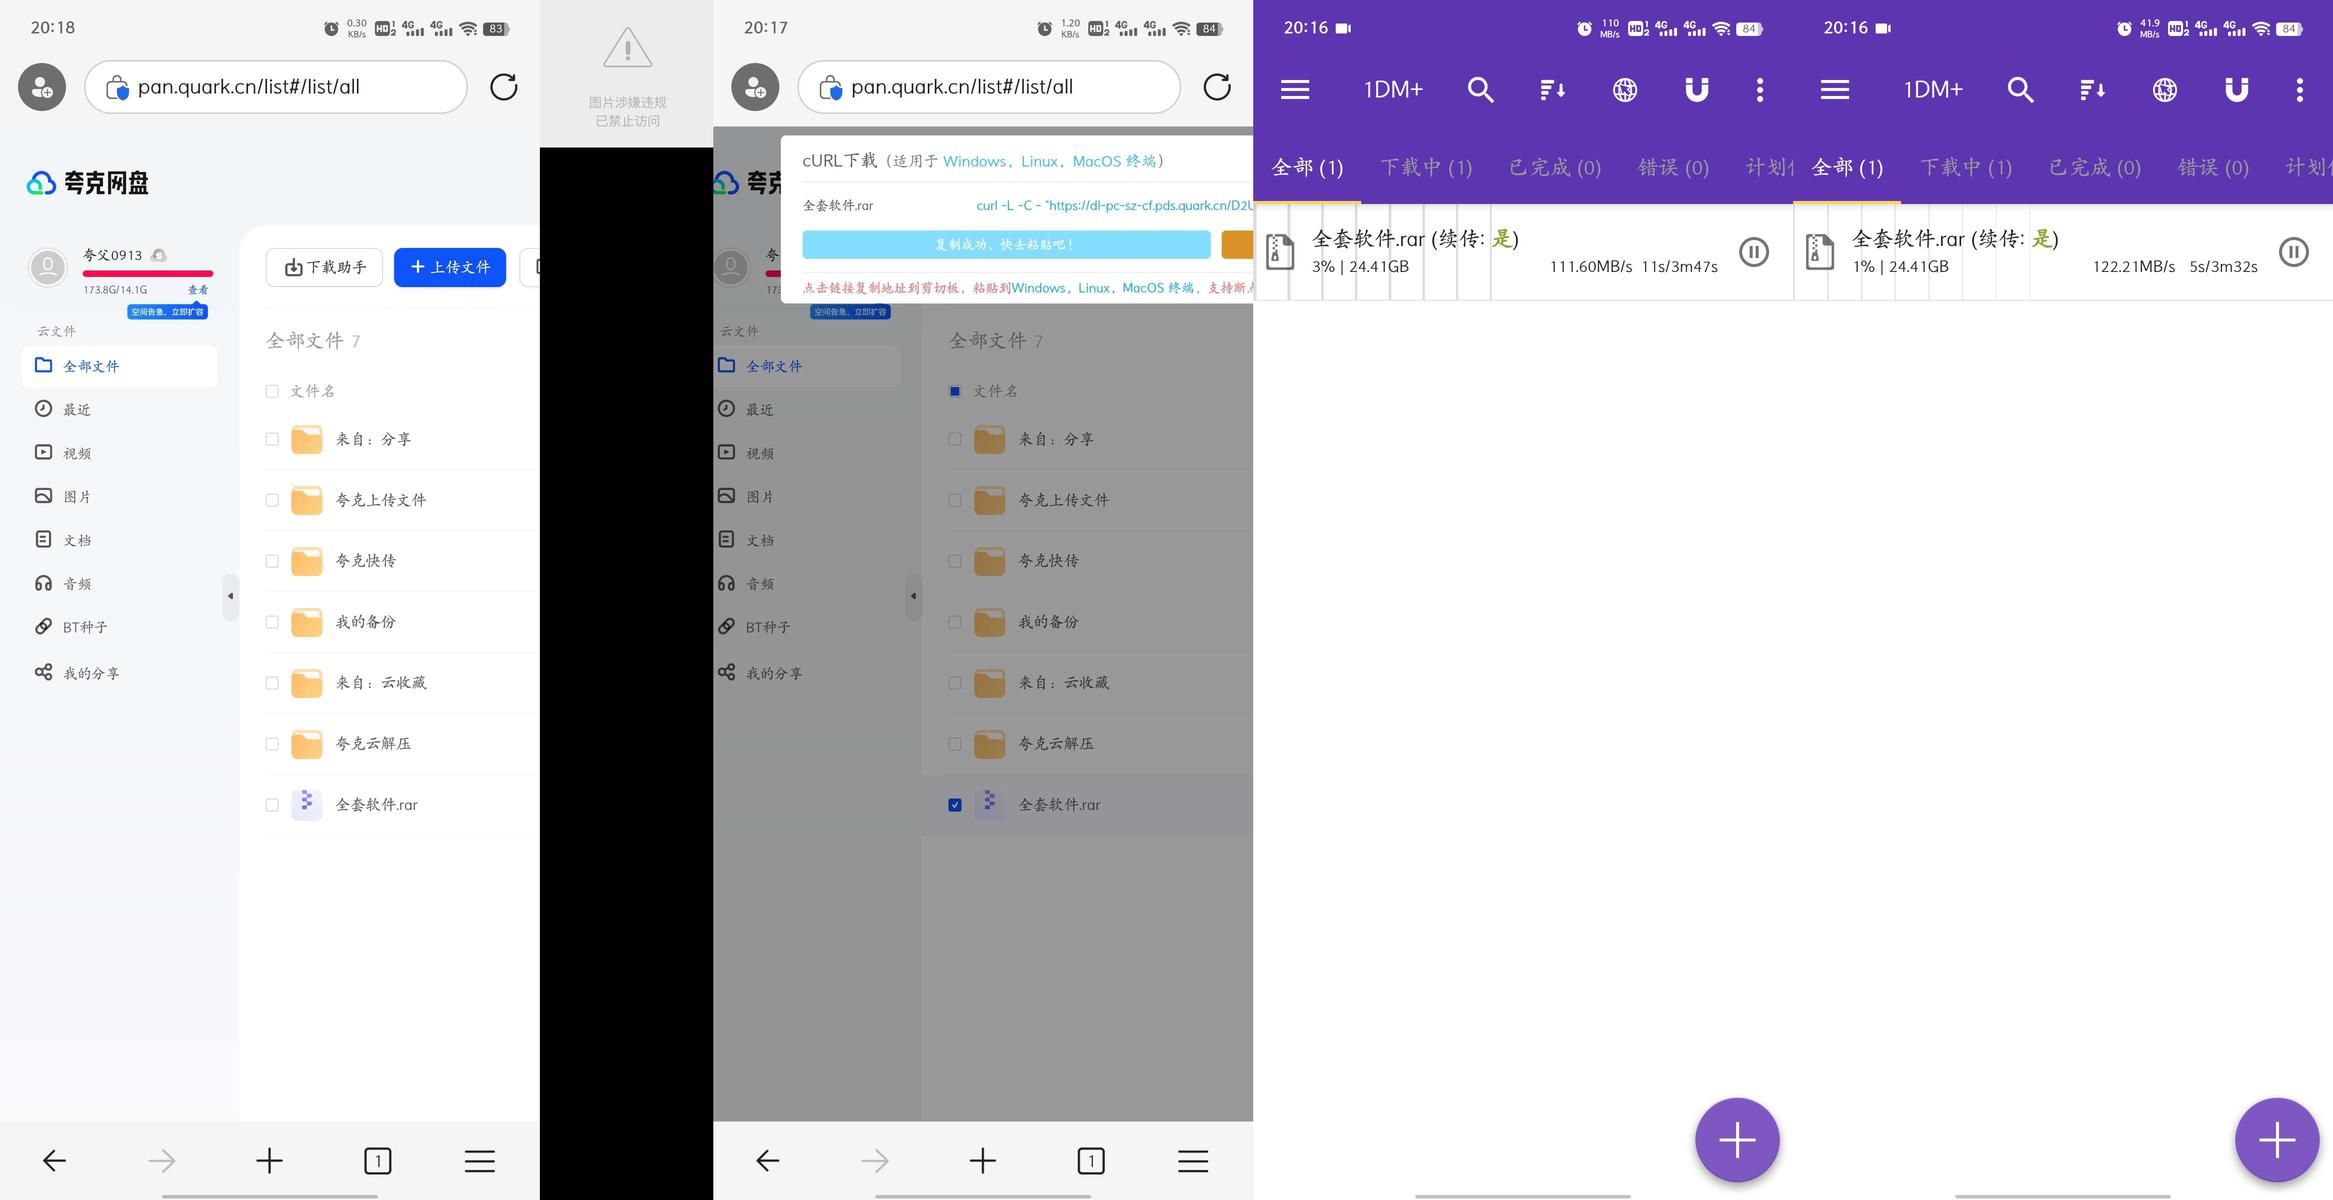Select 全部文件 in the 20:18 screen sidebar
2333x1200 pixels.
[119, 366]
